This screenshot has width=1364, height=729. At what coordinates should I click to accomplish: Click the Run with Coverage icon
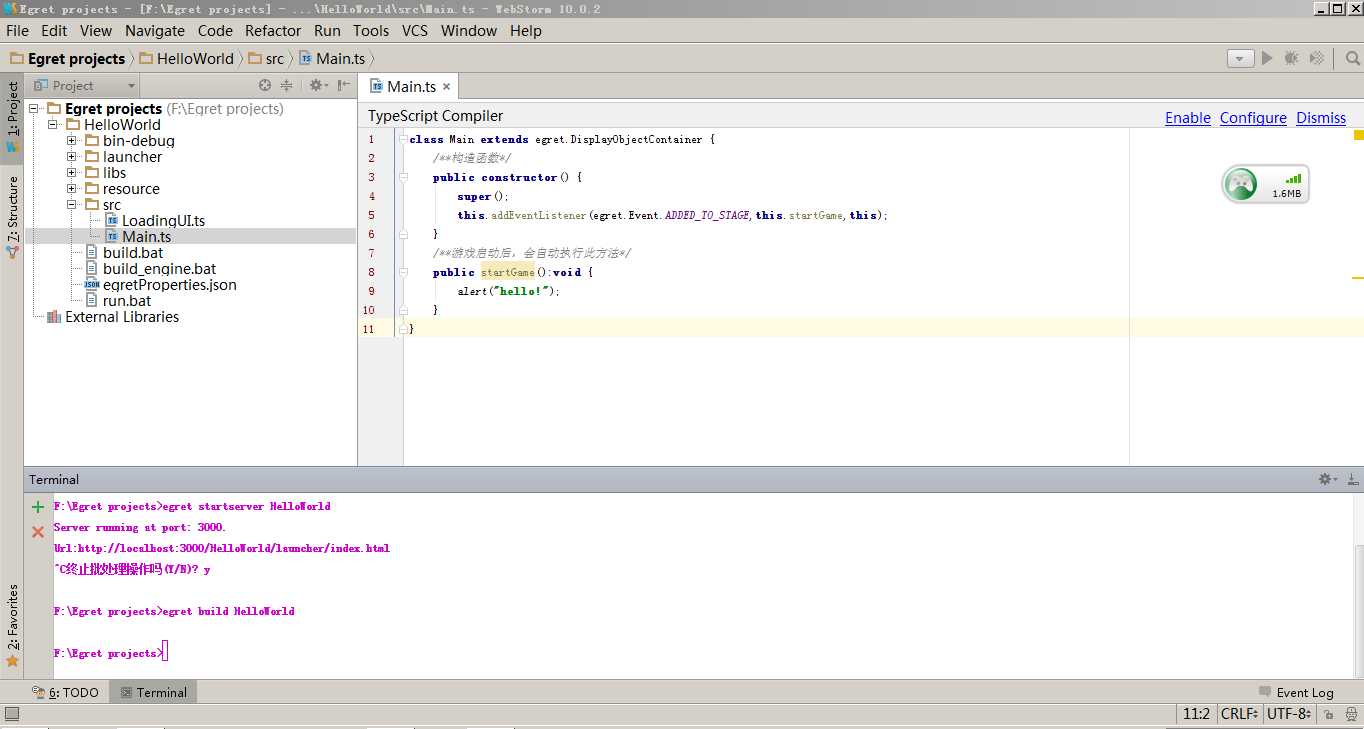pos(1317,58)
